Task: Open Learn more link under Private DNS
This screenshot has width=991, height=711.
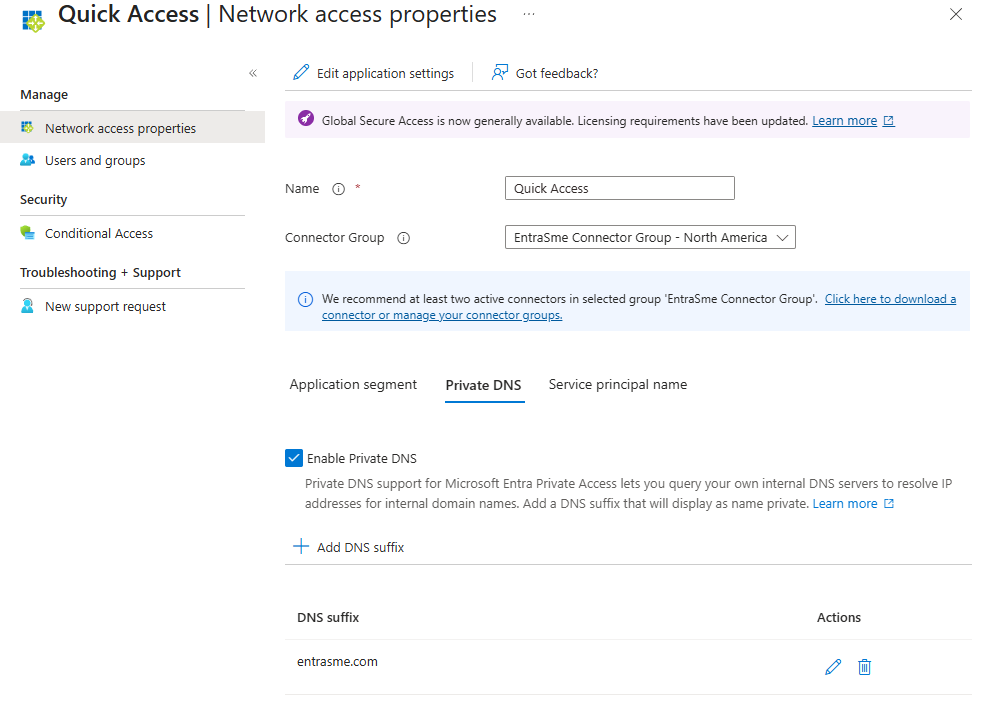Action: [844, 504]
